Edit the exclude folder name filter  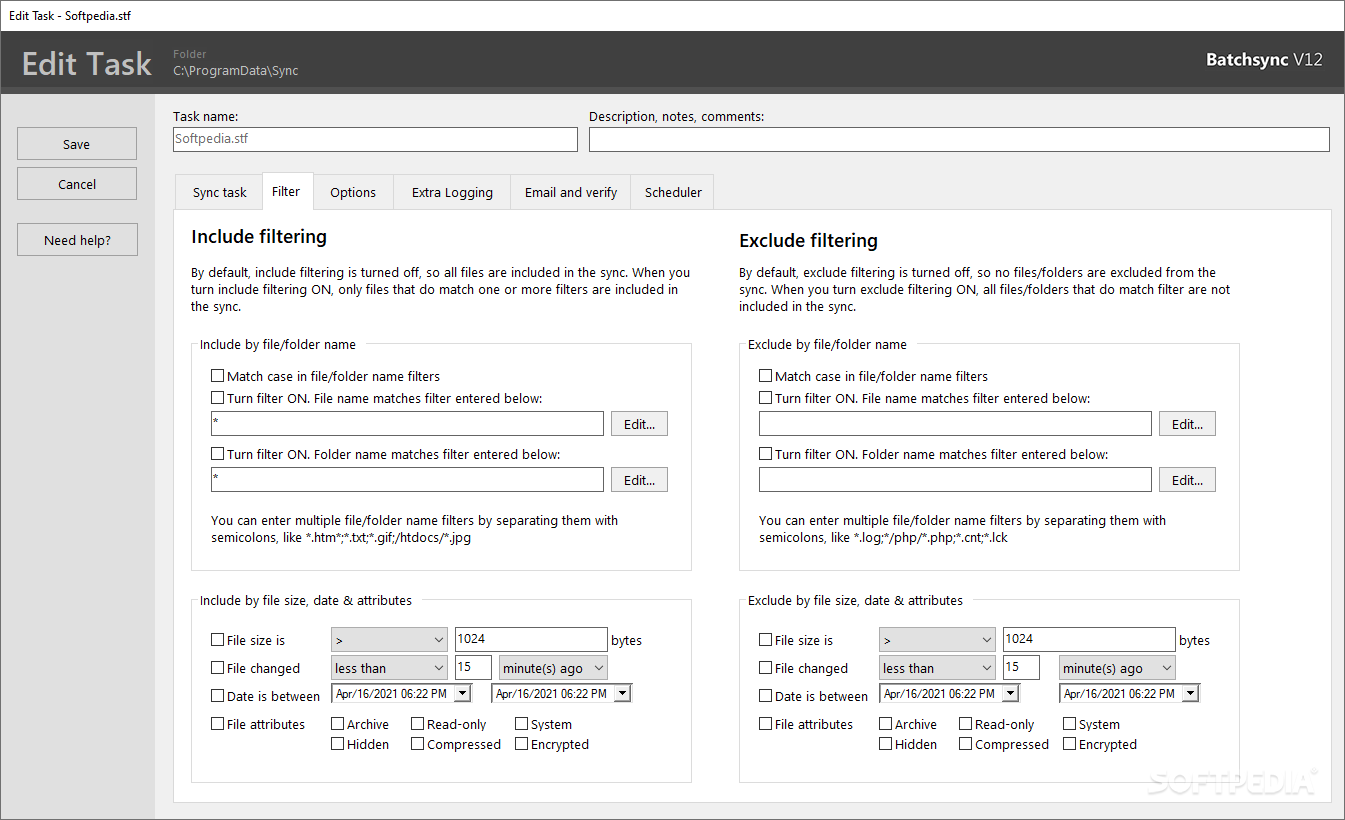[1187, 480]
